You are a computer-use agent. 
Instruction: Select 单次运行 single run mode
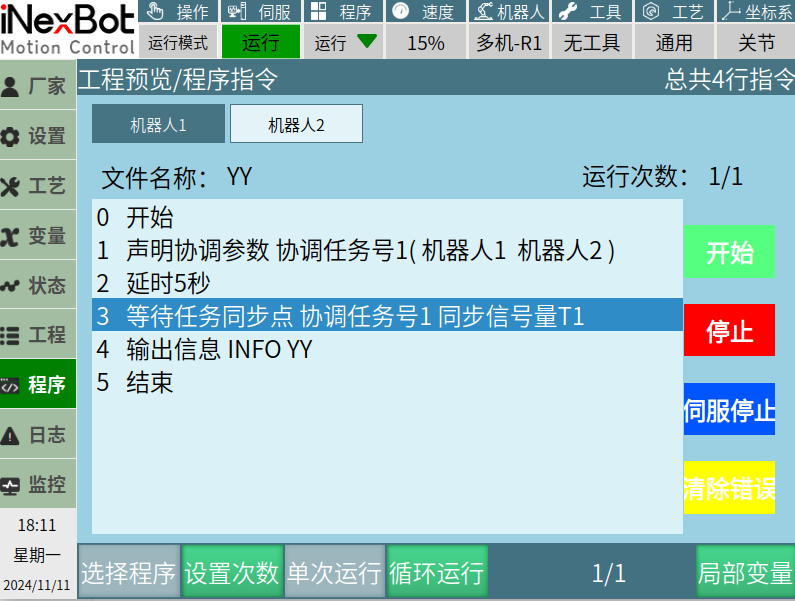[x=334, y=573]
